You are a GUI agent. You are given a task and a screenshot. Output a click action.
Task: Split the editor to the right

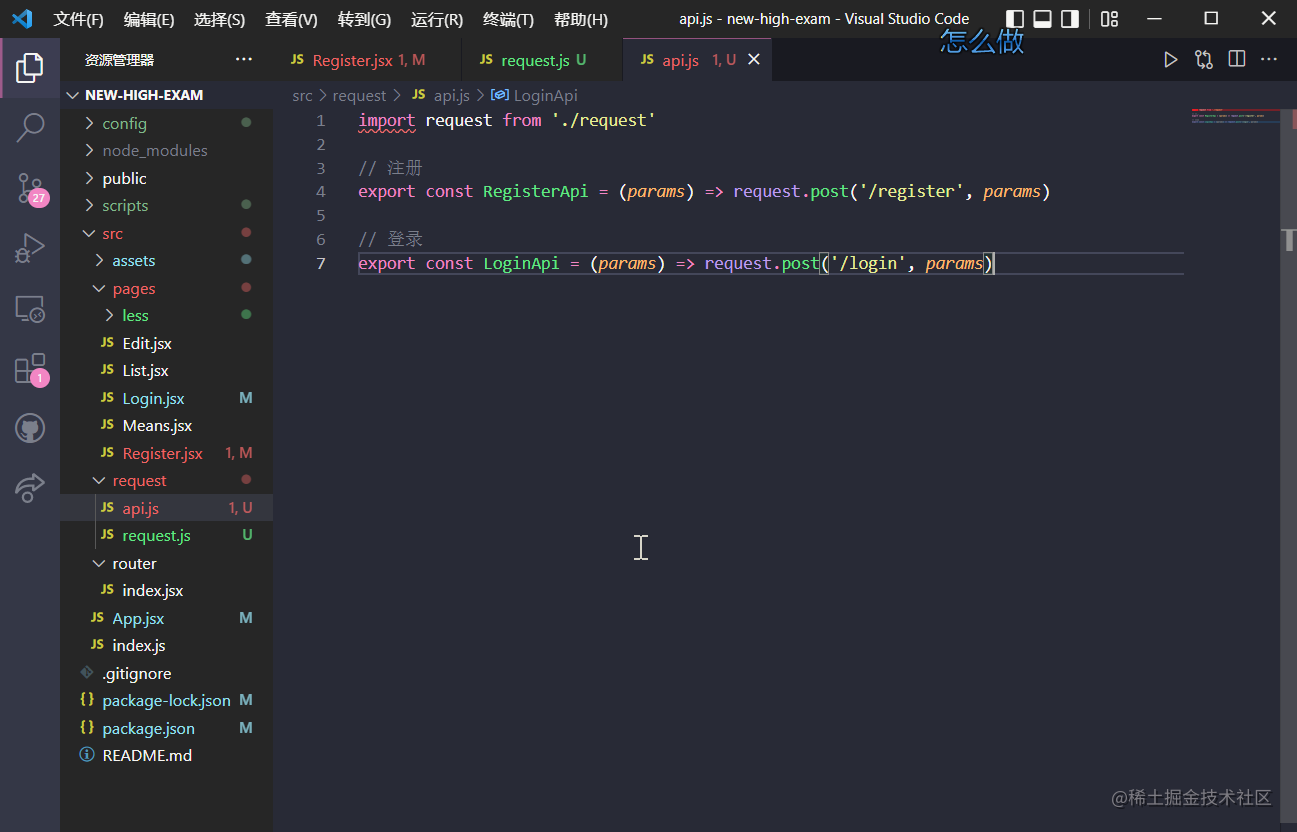(1237, 60)
